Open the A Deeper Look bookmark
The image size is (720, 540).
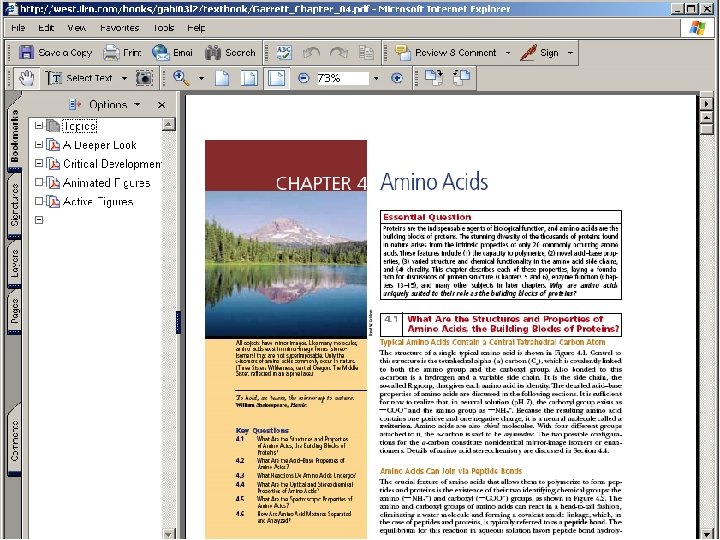100,145
